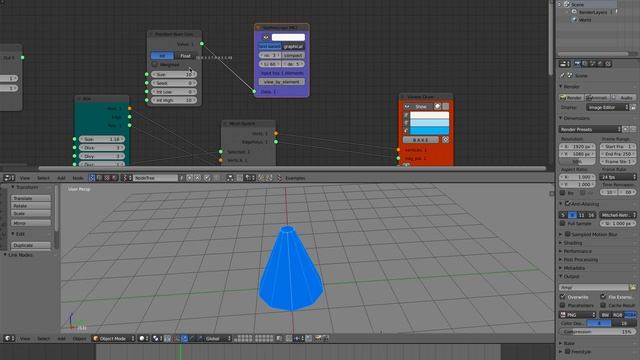Click fake user F button beside NodeTree
640x360 pixels.
182,178
